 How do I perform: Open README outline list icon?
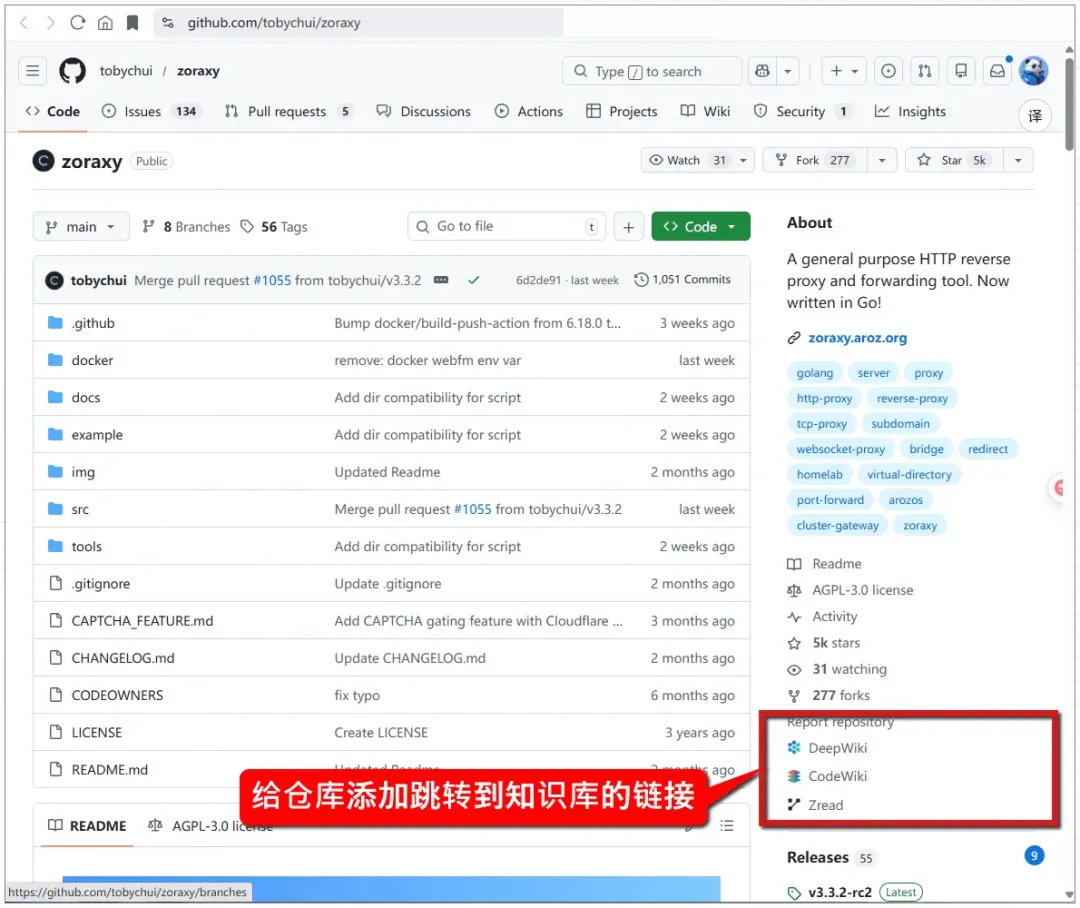(727, 825)
